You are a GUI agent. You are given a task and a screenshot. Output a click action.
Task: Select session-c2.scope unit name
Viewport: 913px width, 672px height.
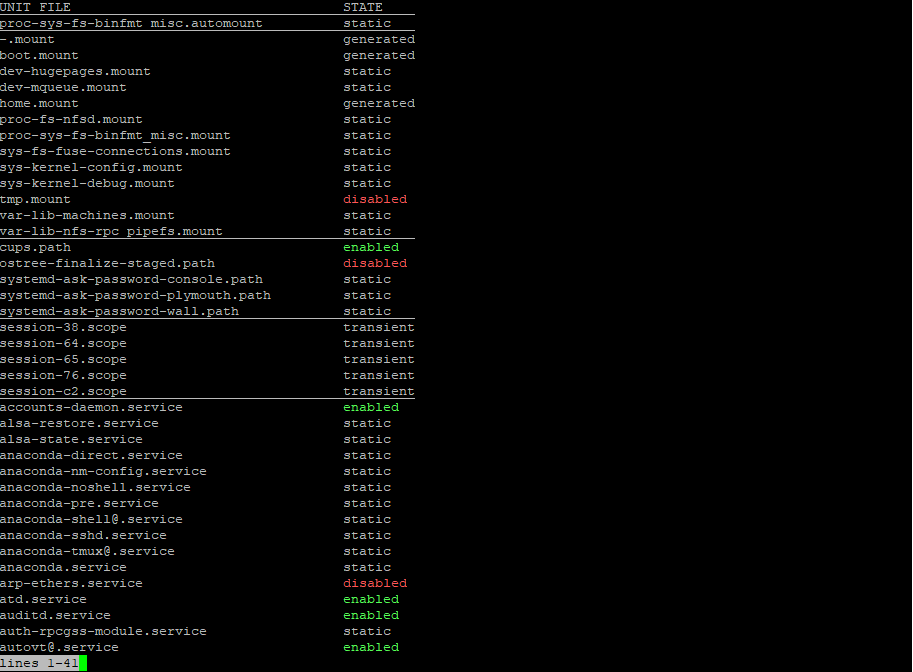click(63, 391)
